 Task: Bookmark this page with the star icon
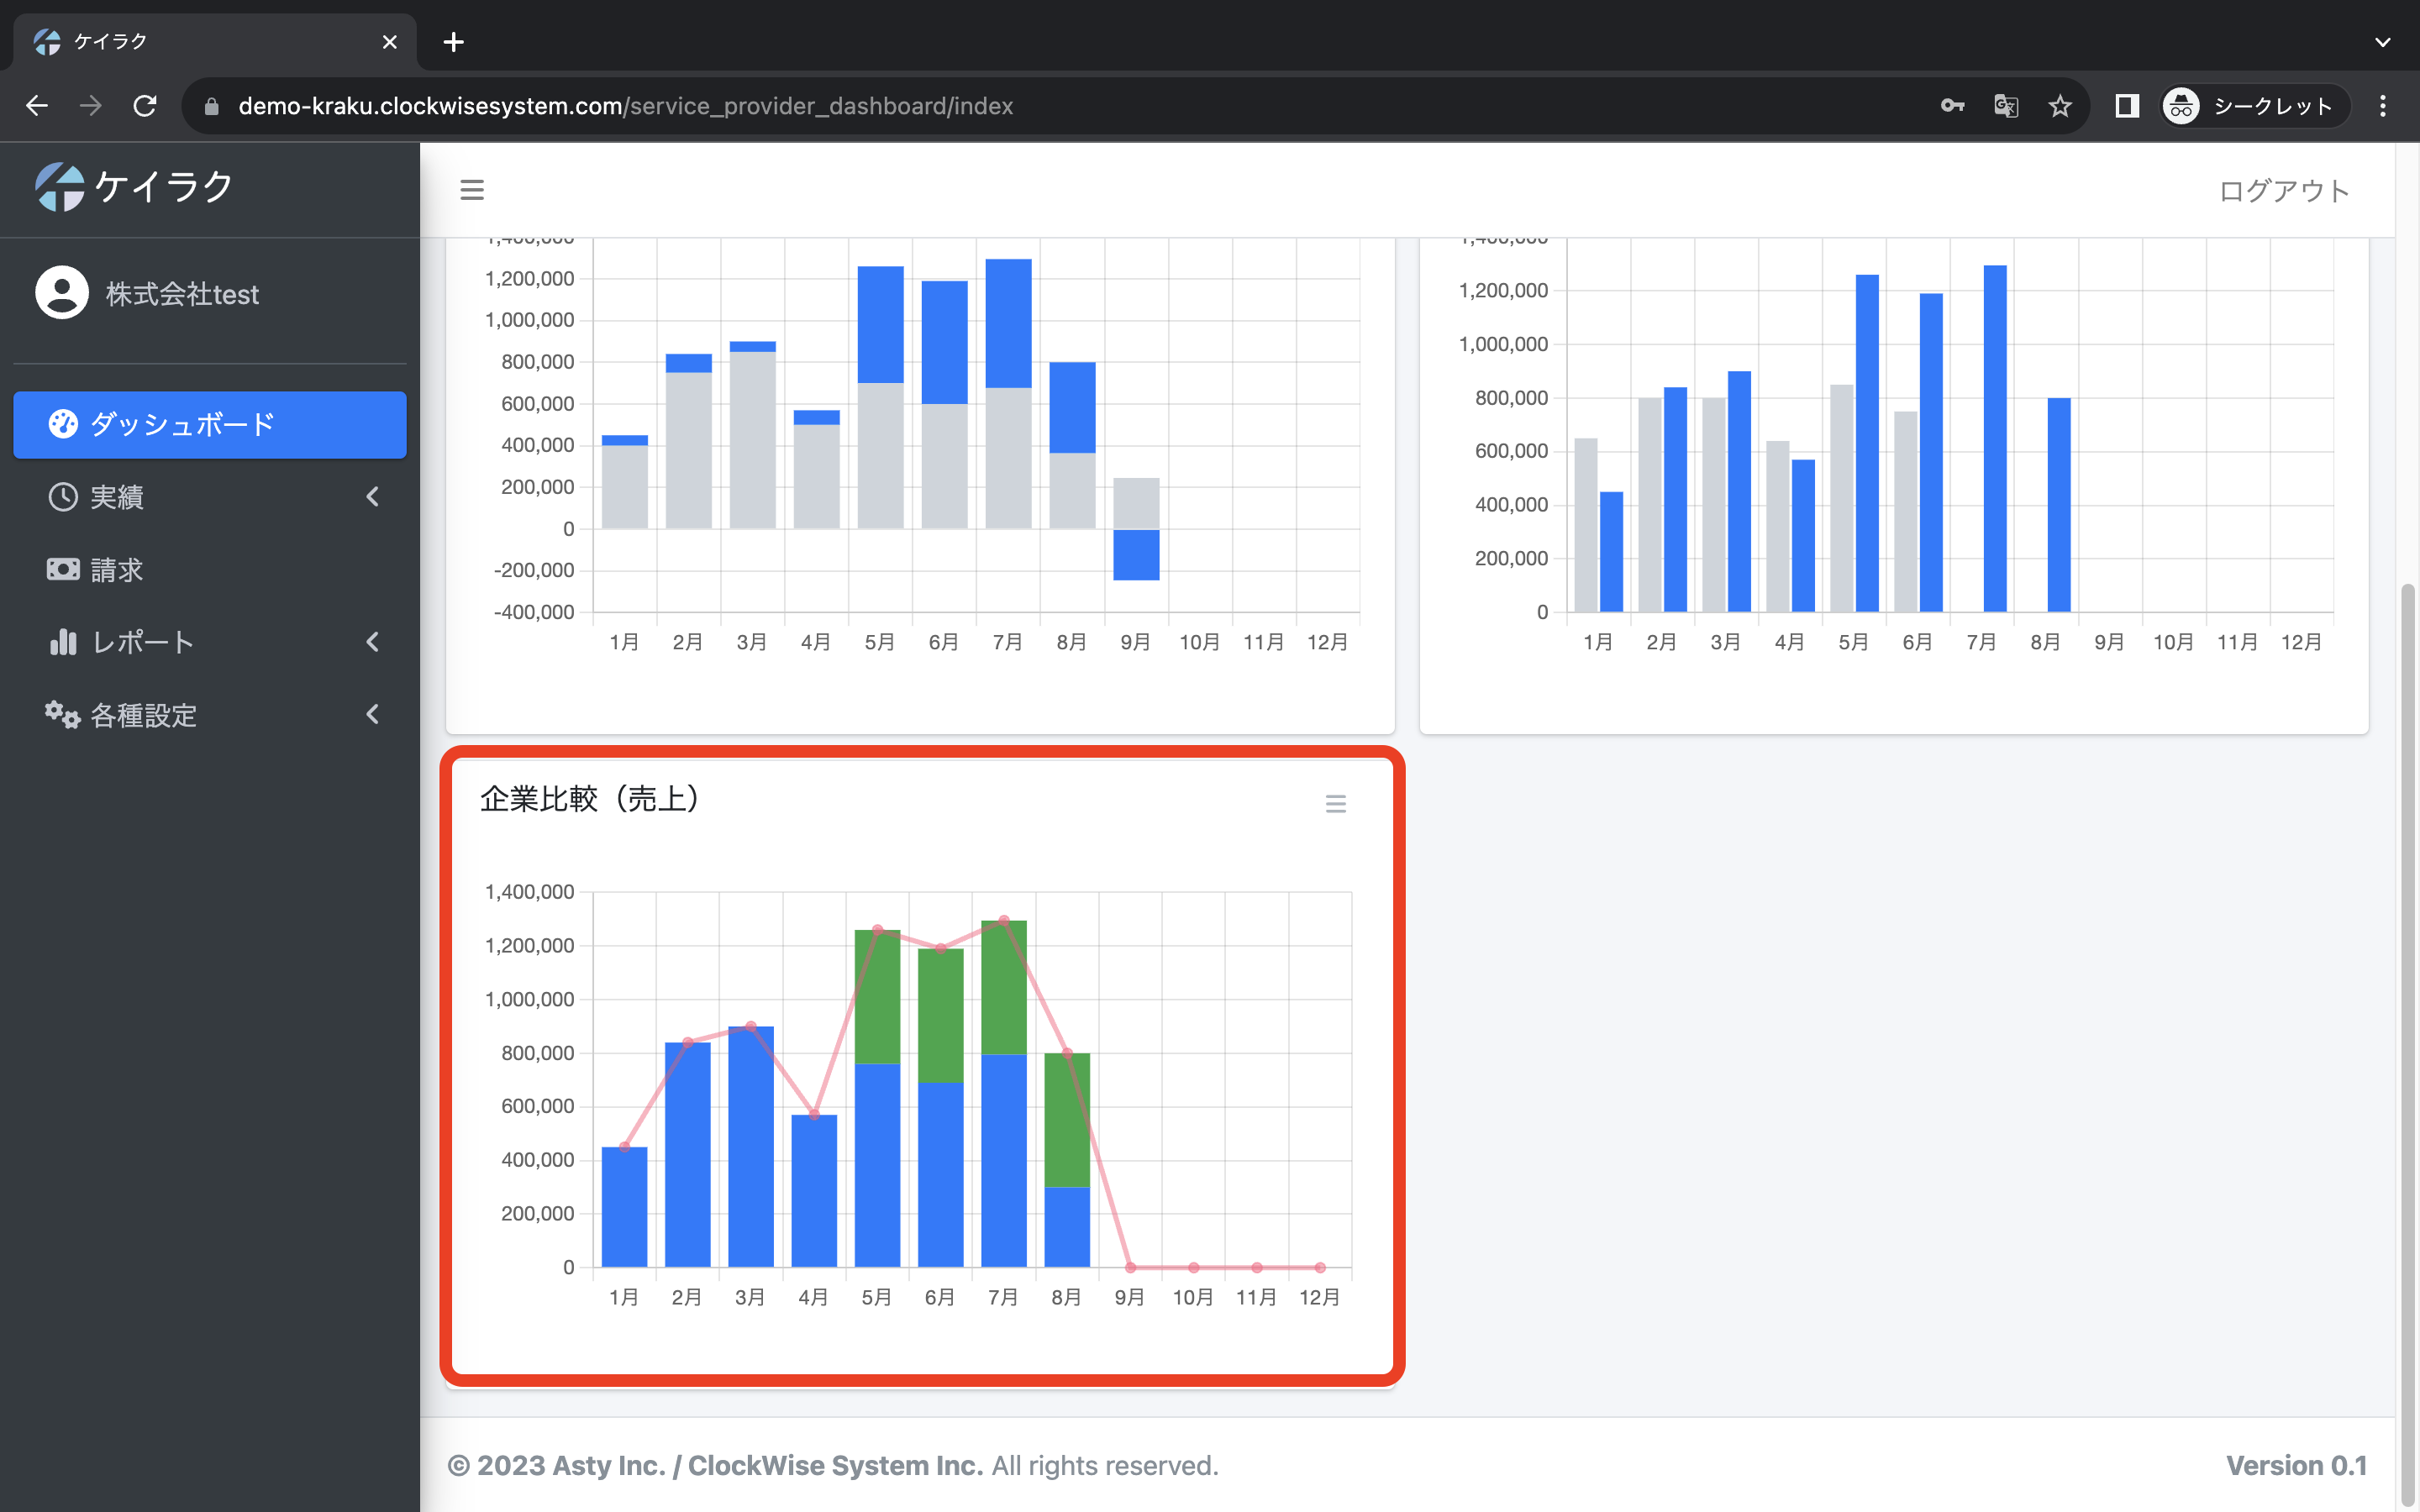point(2059,106)
